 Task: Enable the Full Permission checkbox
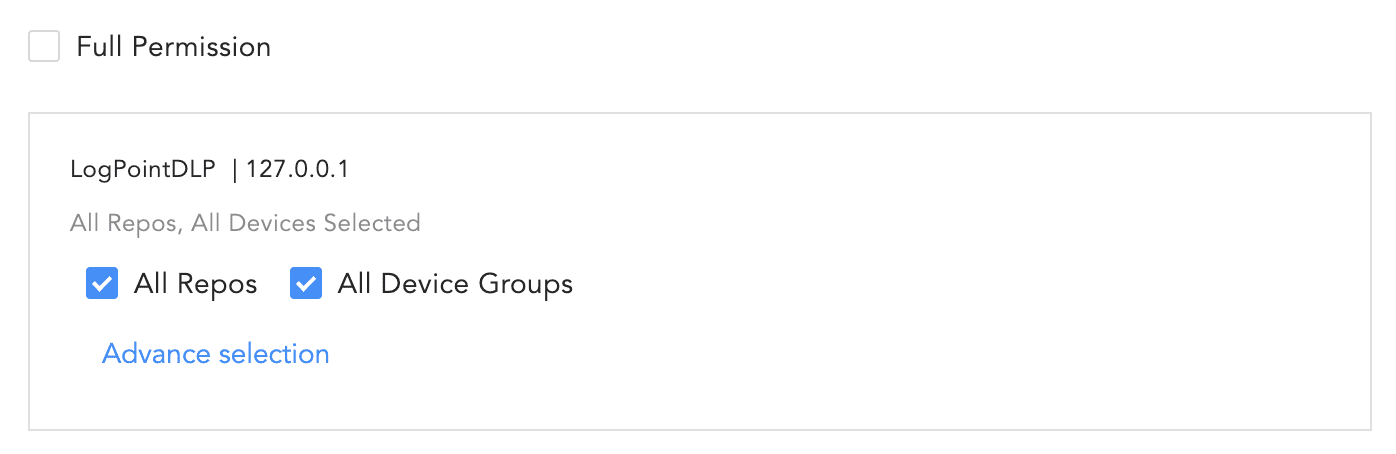click(44, 46)
